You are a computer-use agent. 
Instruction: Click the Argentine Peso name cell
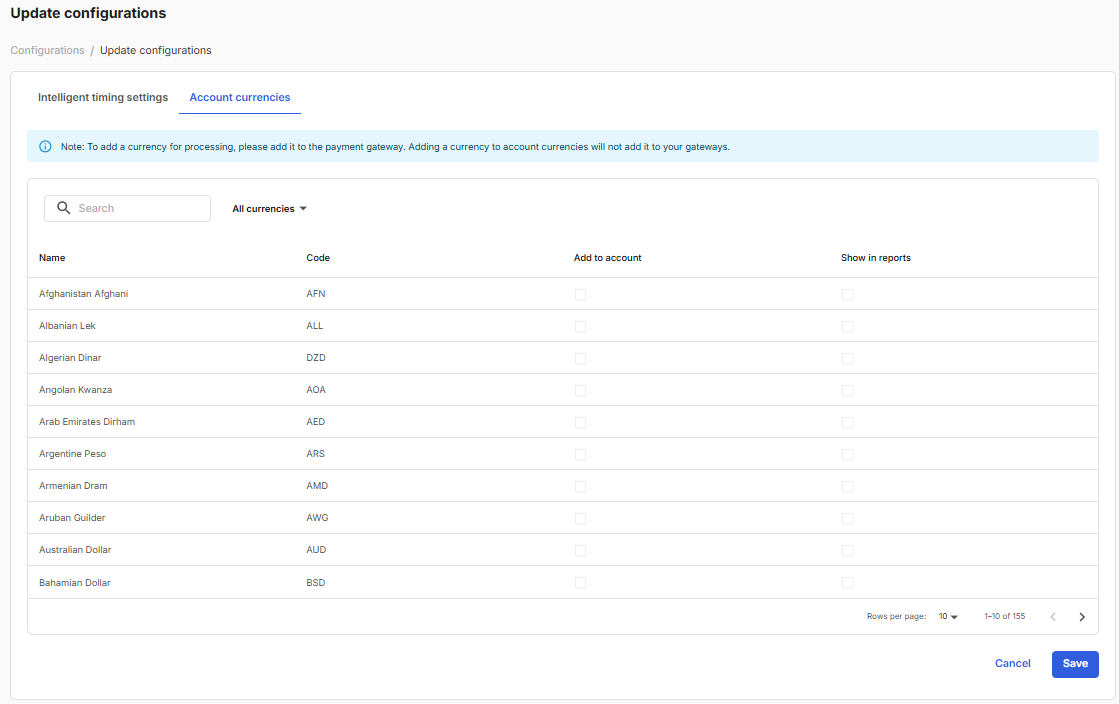tap(72, 454)
